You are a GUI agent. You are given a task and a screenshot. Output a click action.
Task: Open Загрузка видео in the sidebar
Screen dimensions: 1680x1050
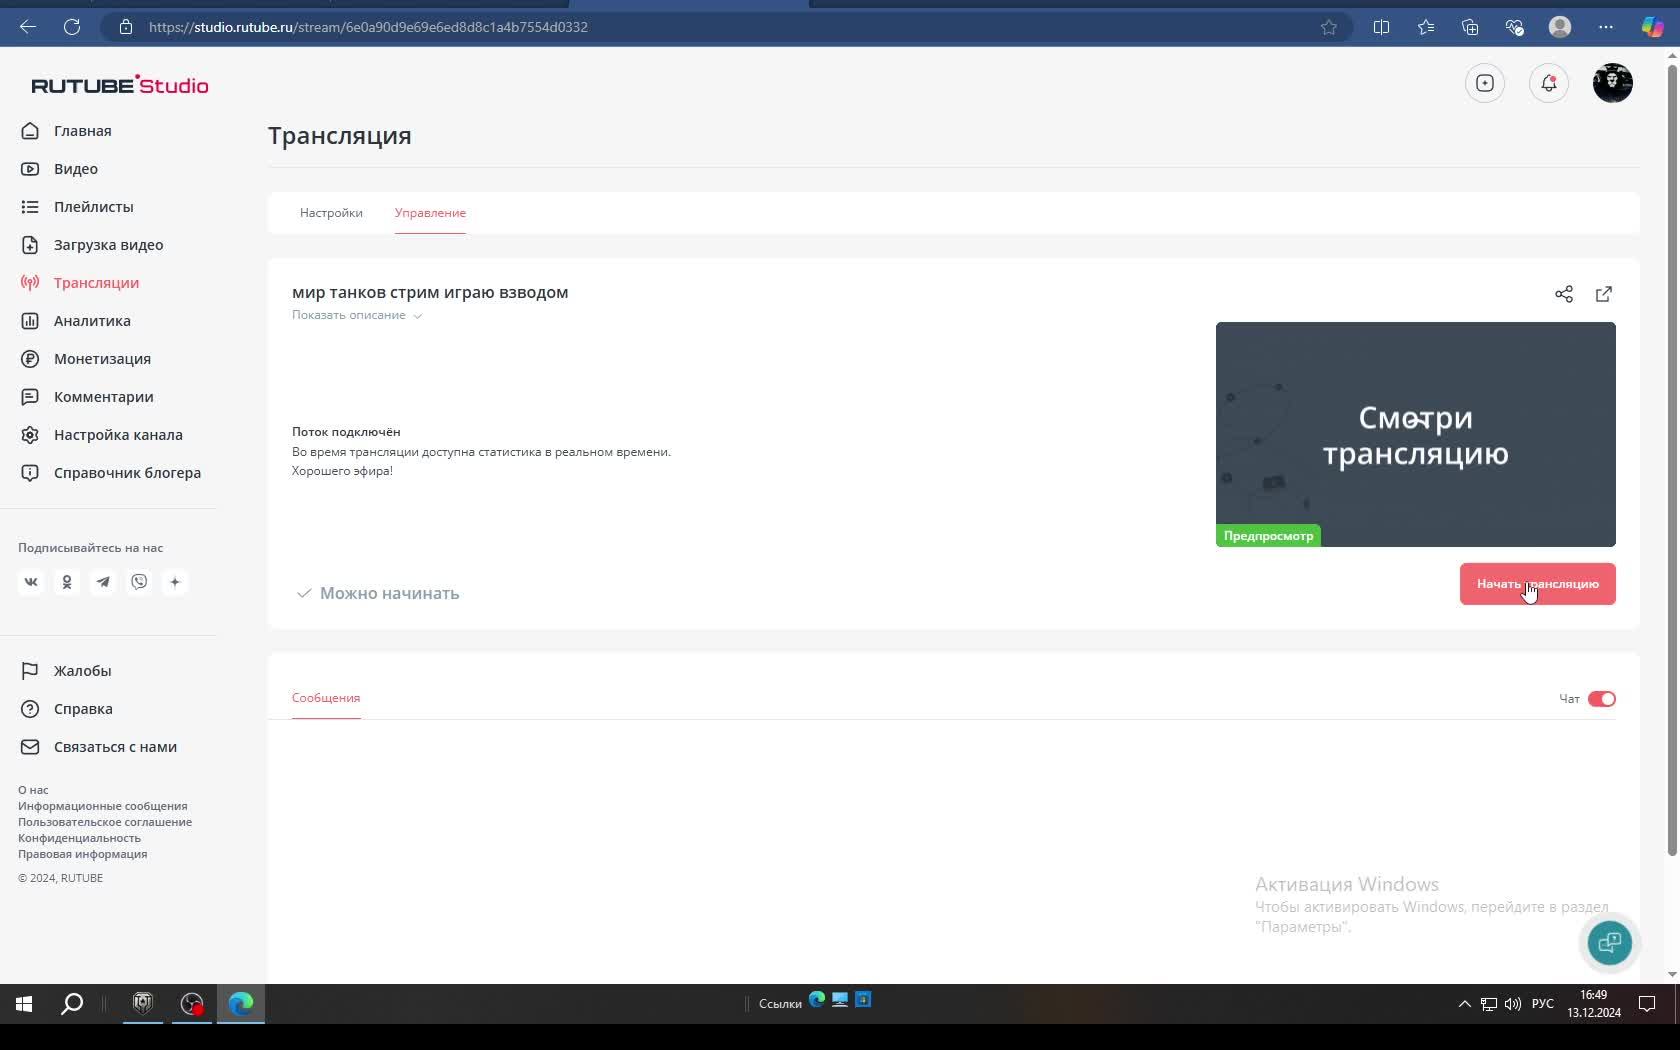[x=108, y=245]
